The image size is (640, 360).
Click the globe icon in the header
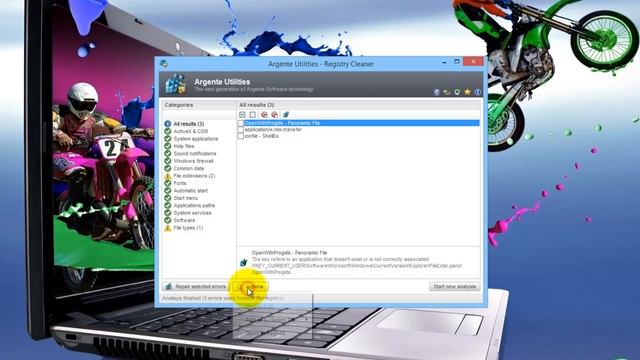pyautogui.click(x=437, y=92)
